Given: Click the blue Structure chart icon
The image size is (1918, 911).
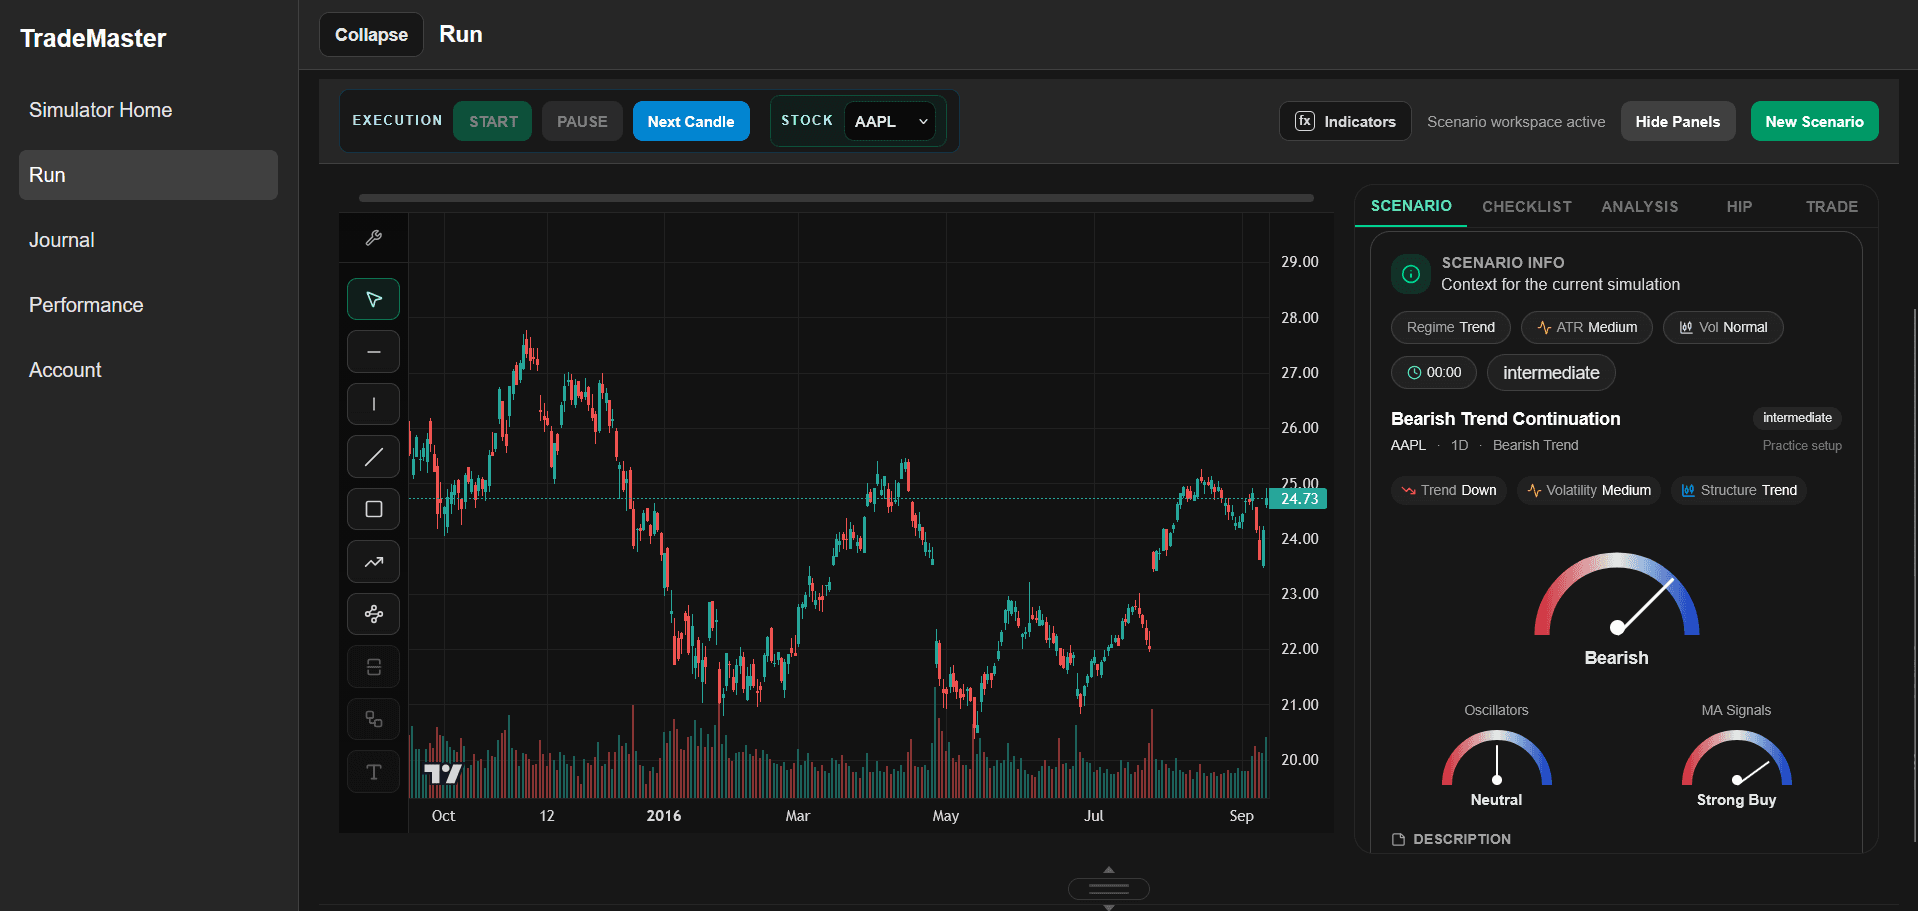Looking at the screenshot, I should click(1688, 491).
